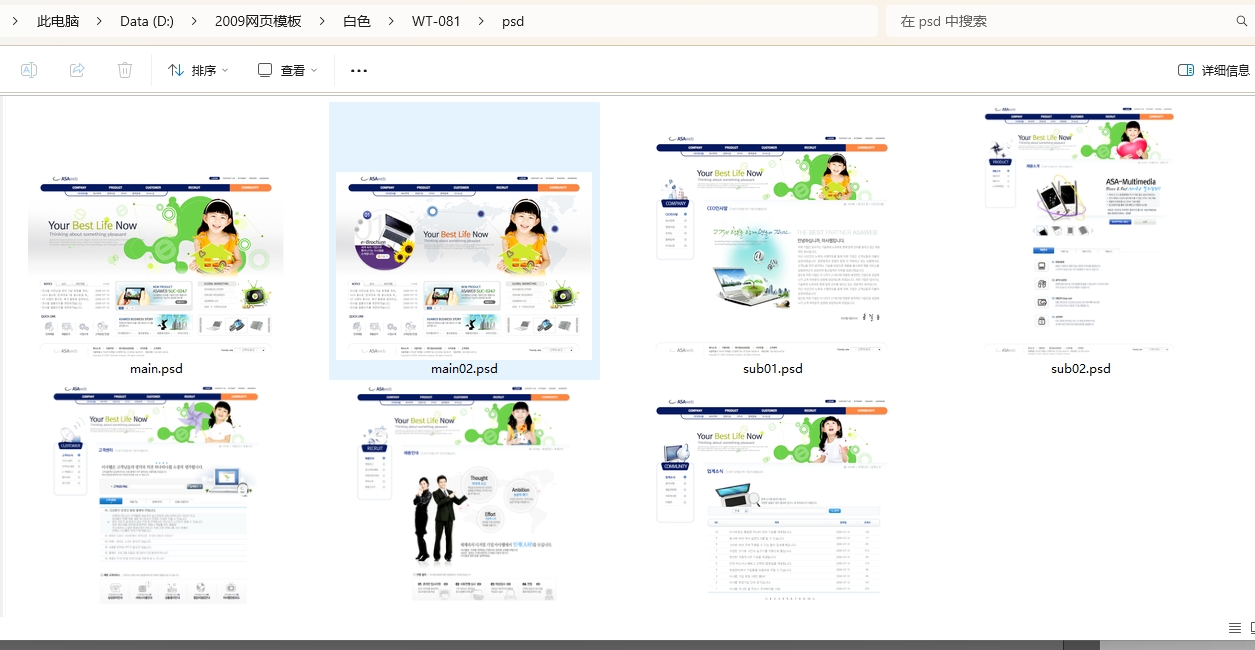
Task: Navigate to 2009网页模板 breadcrumb folder
Action: 258,21
